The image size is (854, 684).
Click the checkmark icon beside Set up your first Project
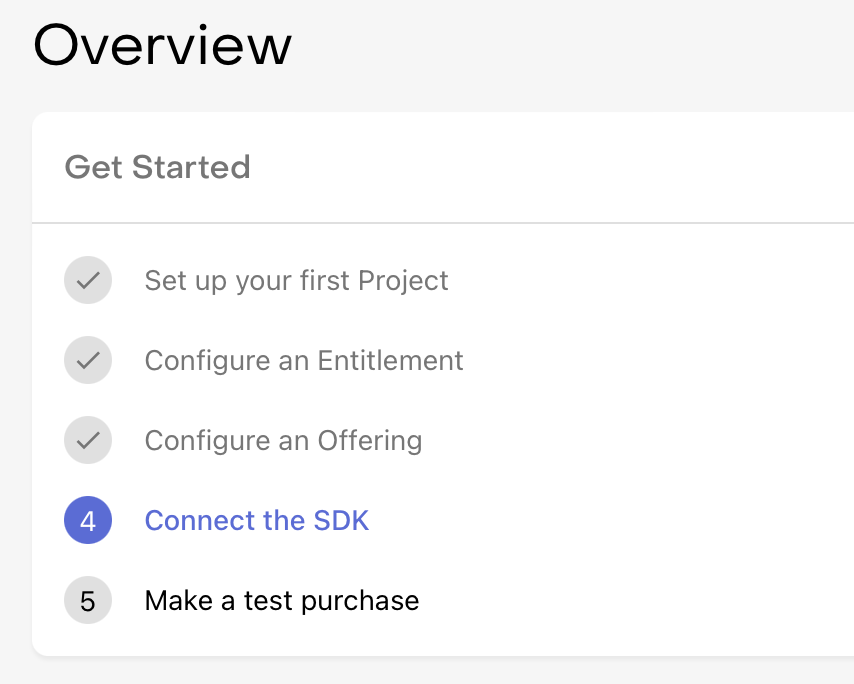coord(88,280)
